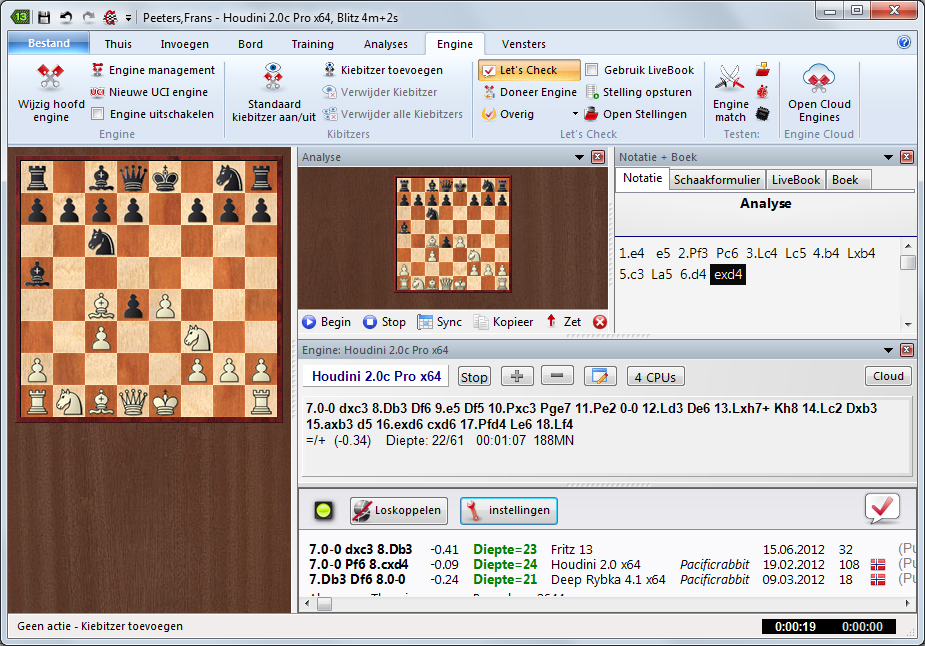Click the Stop button in the engine panel
Image resolution: width=925 pixels, height=646 pixels.
coord(474,377)
